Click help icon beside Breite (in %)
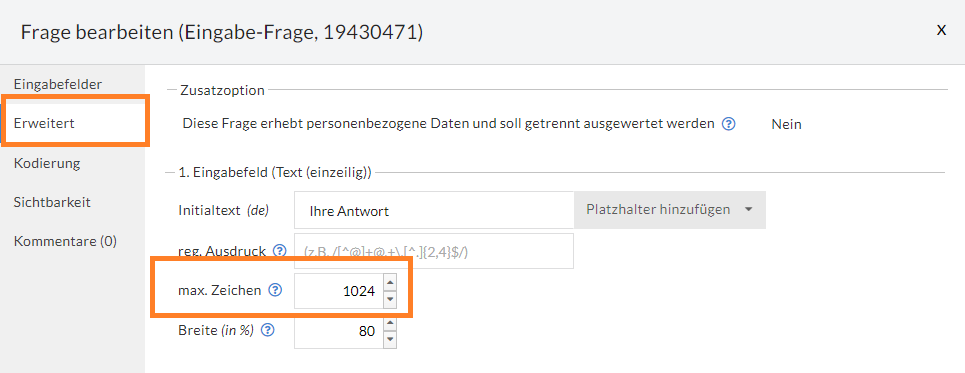 tap(267, 331)
